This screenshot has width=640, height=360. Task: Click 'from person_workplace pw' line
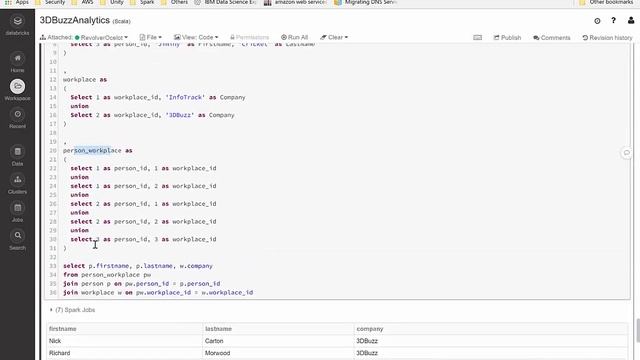pos(107,275)
